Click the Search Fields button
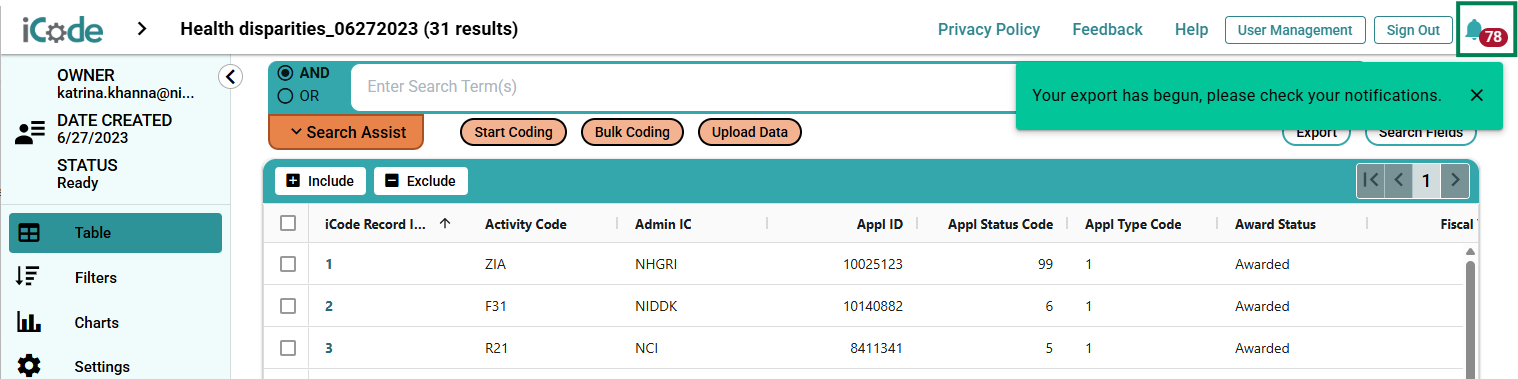1518x379 pixels. (1420, 133)
